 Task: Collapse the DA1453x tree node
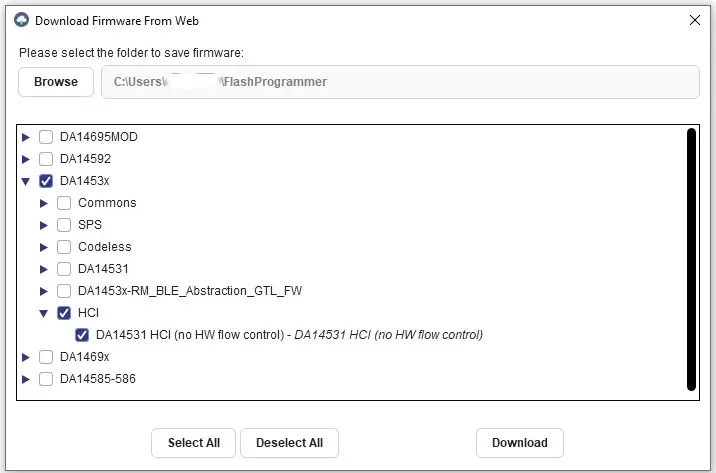[x=26, y=181]
